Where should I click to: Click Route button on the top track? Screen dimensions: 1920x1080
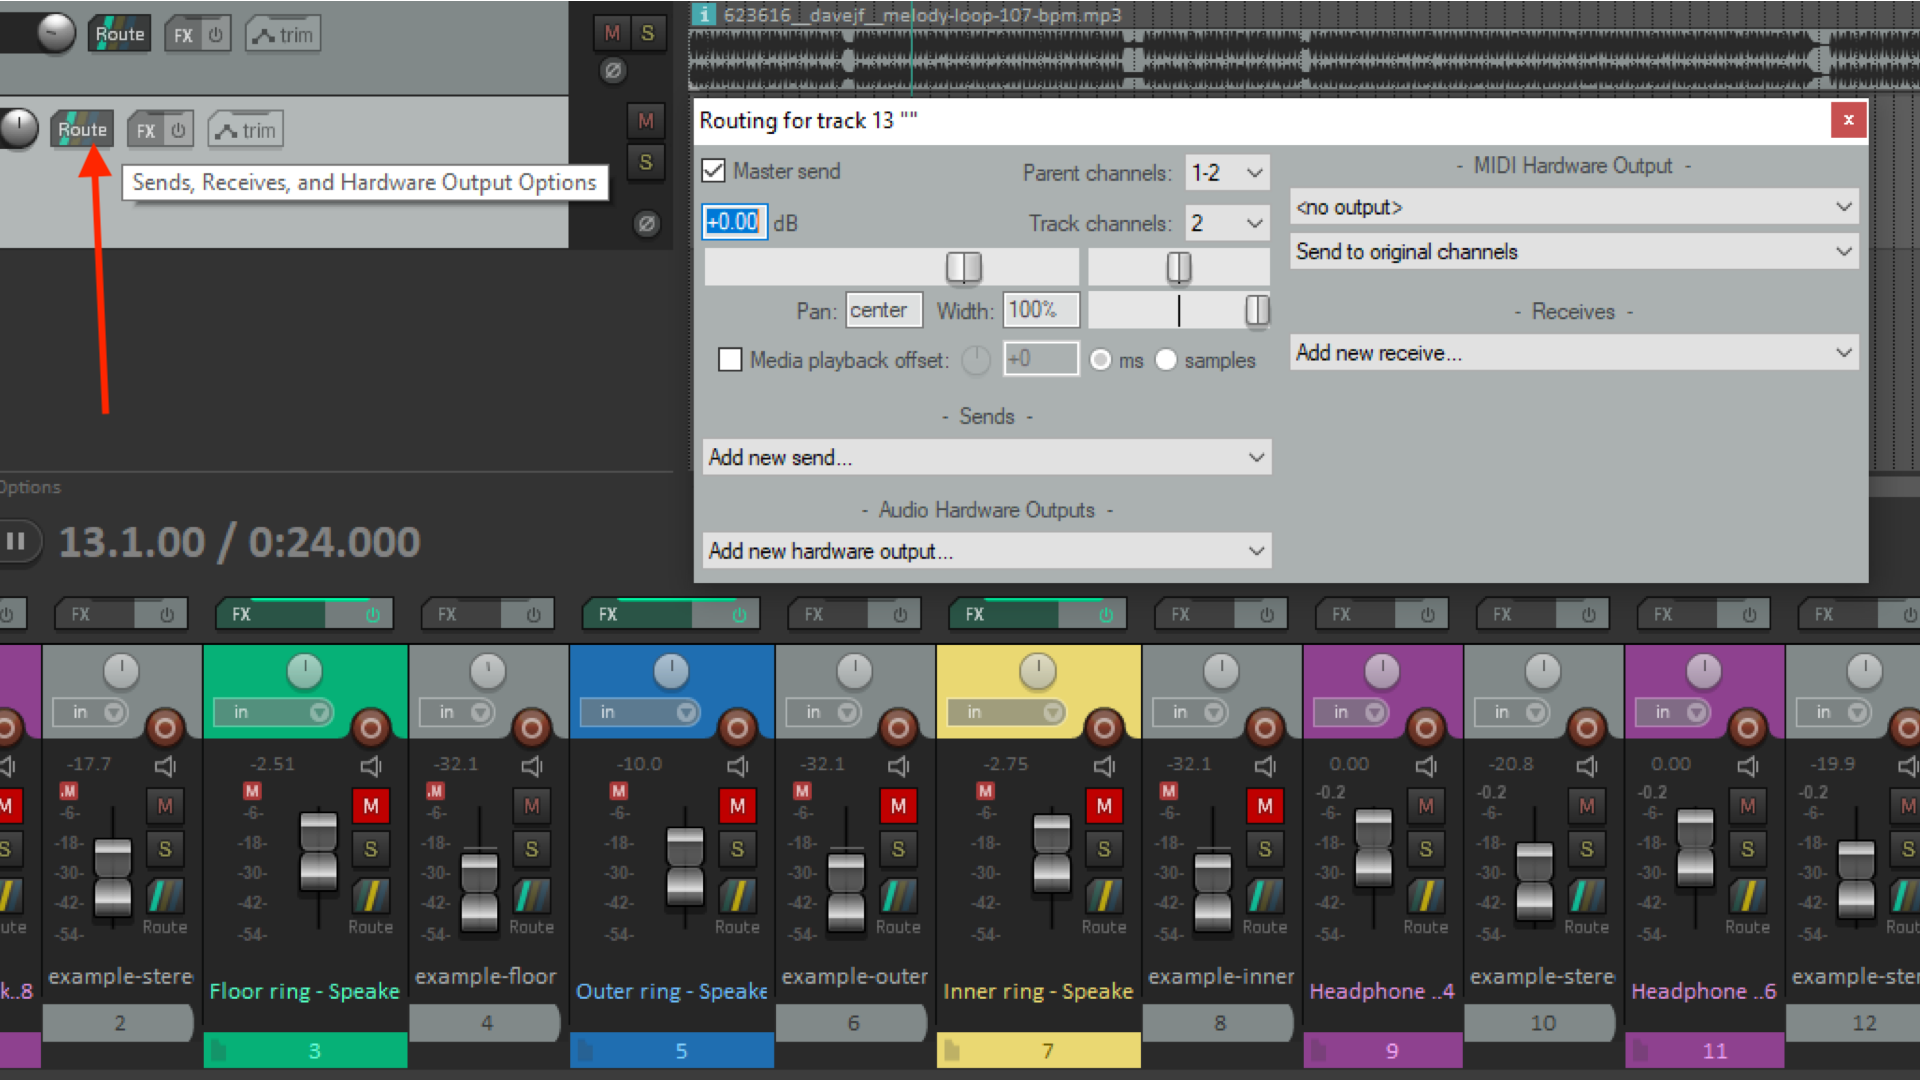119,35
